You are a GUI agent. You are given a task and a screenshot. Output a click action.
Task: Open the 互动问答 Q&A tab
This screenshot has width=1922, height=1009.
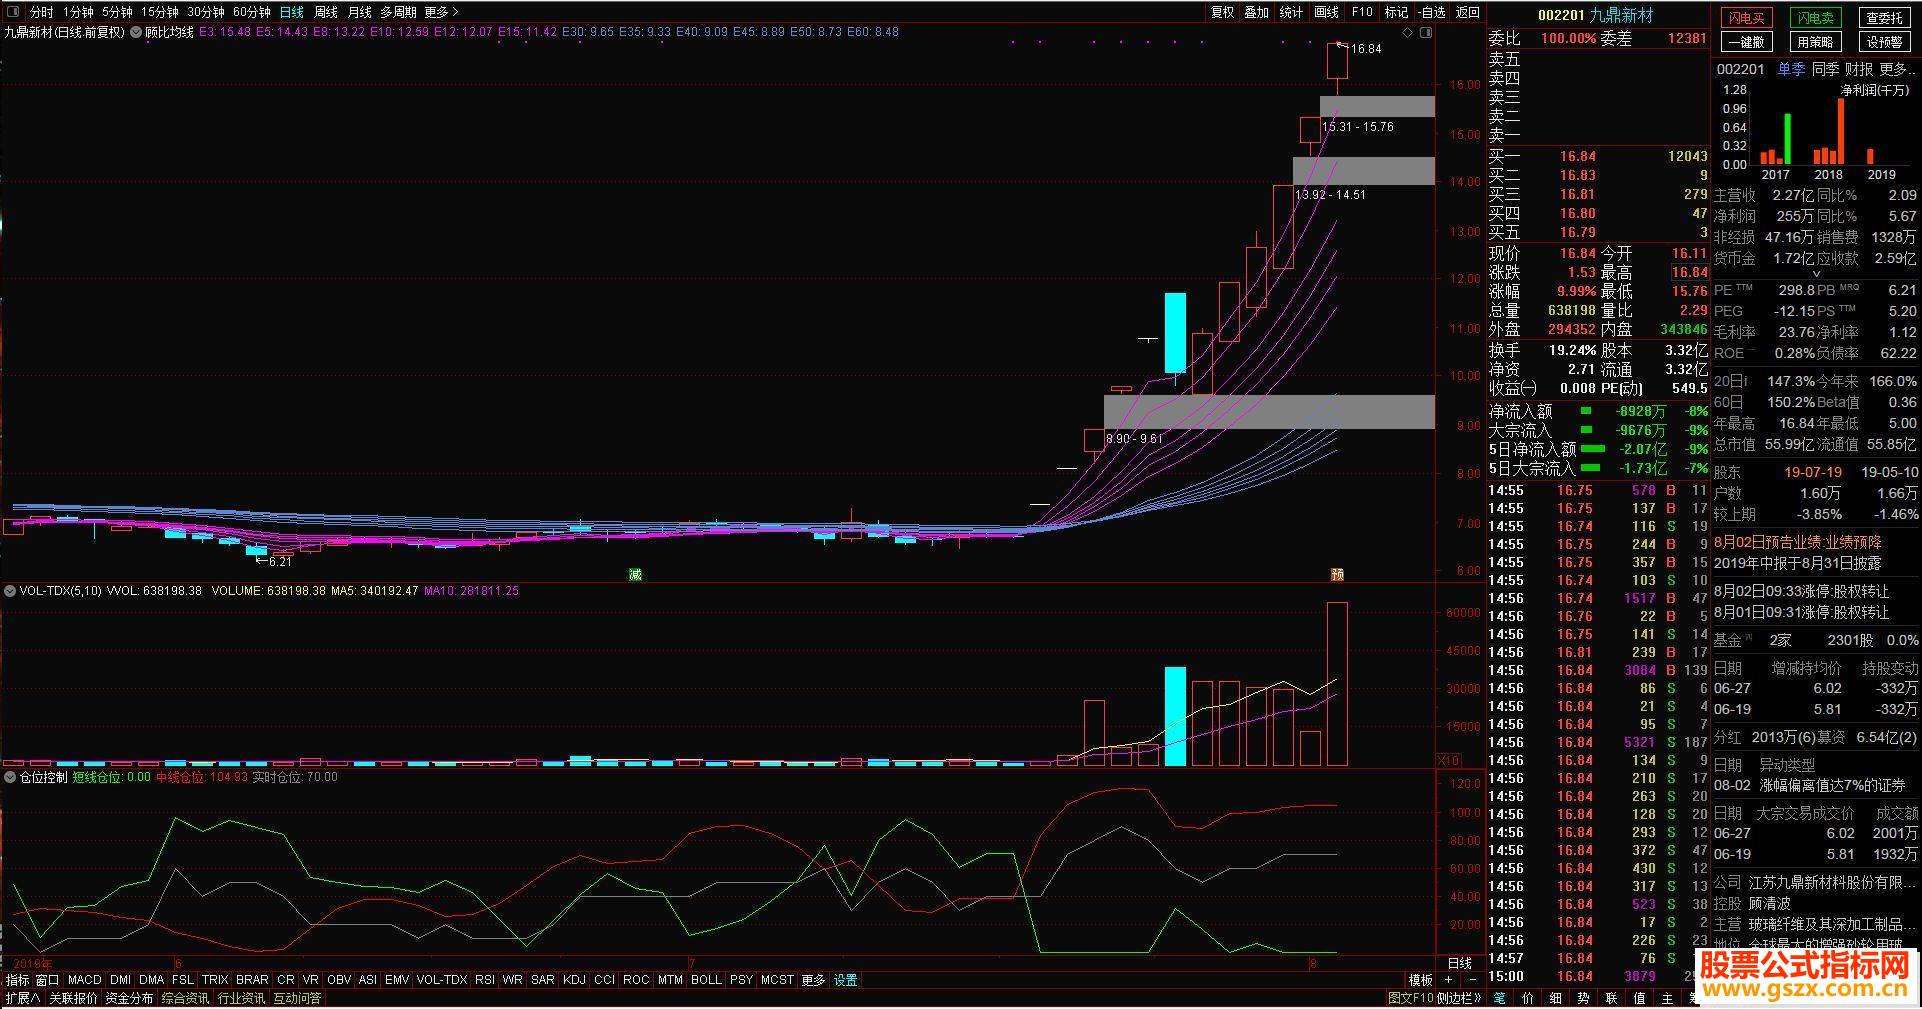point(298,998)
